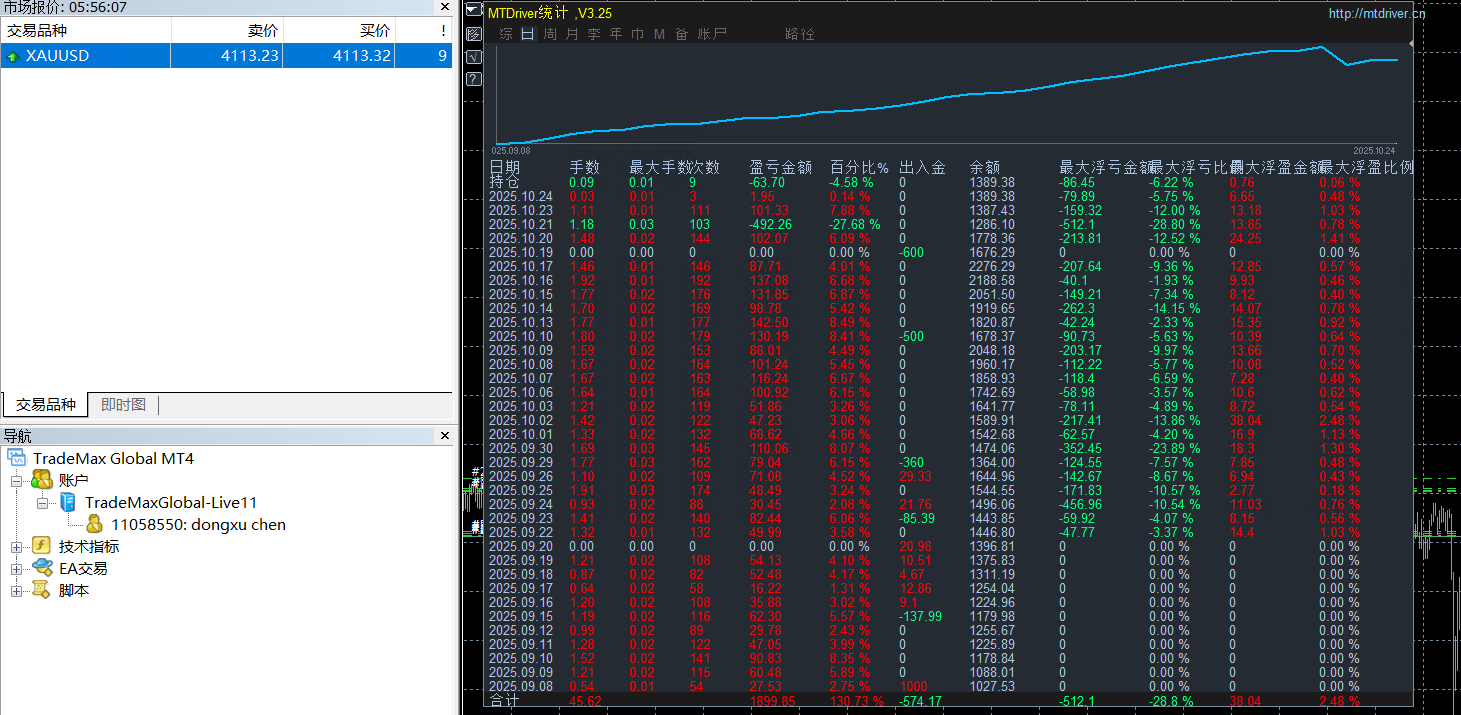Expand the EA交易 tree node

pyautogui.click(x=16, y=569)
